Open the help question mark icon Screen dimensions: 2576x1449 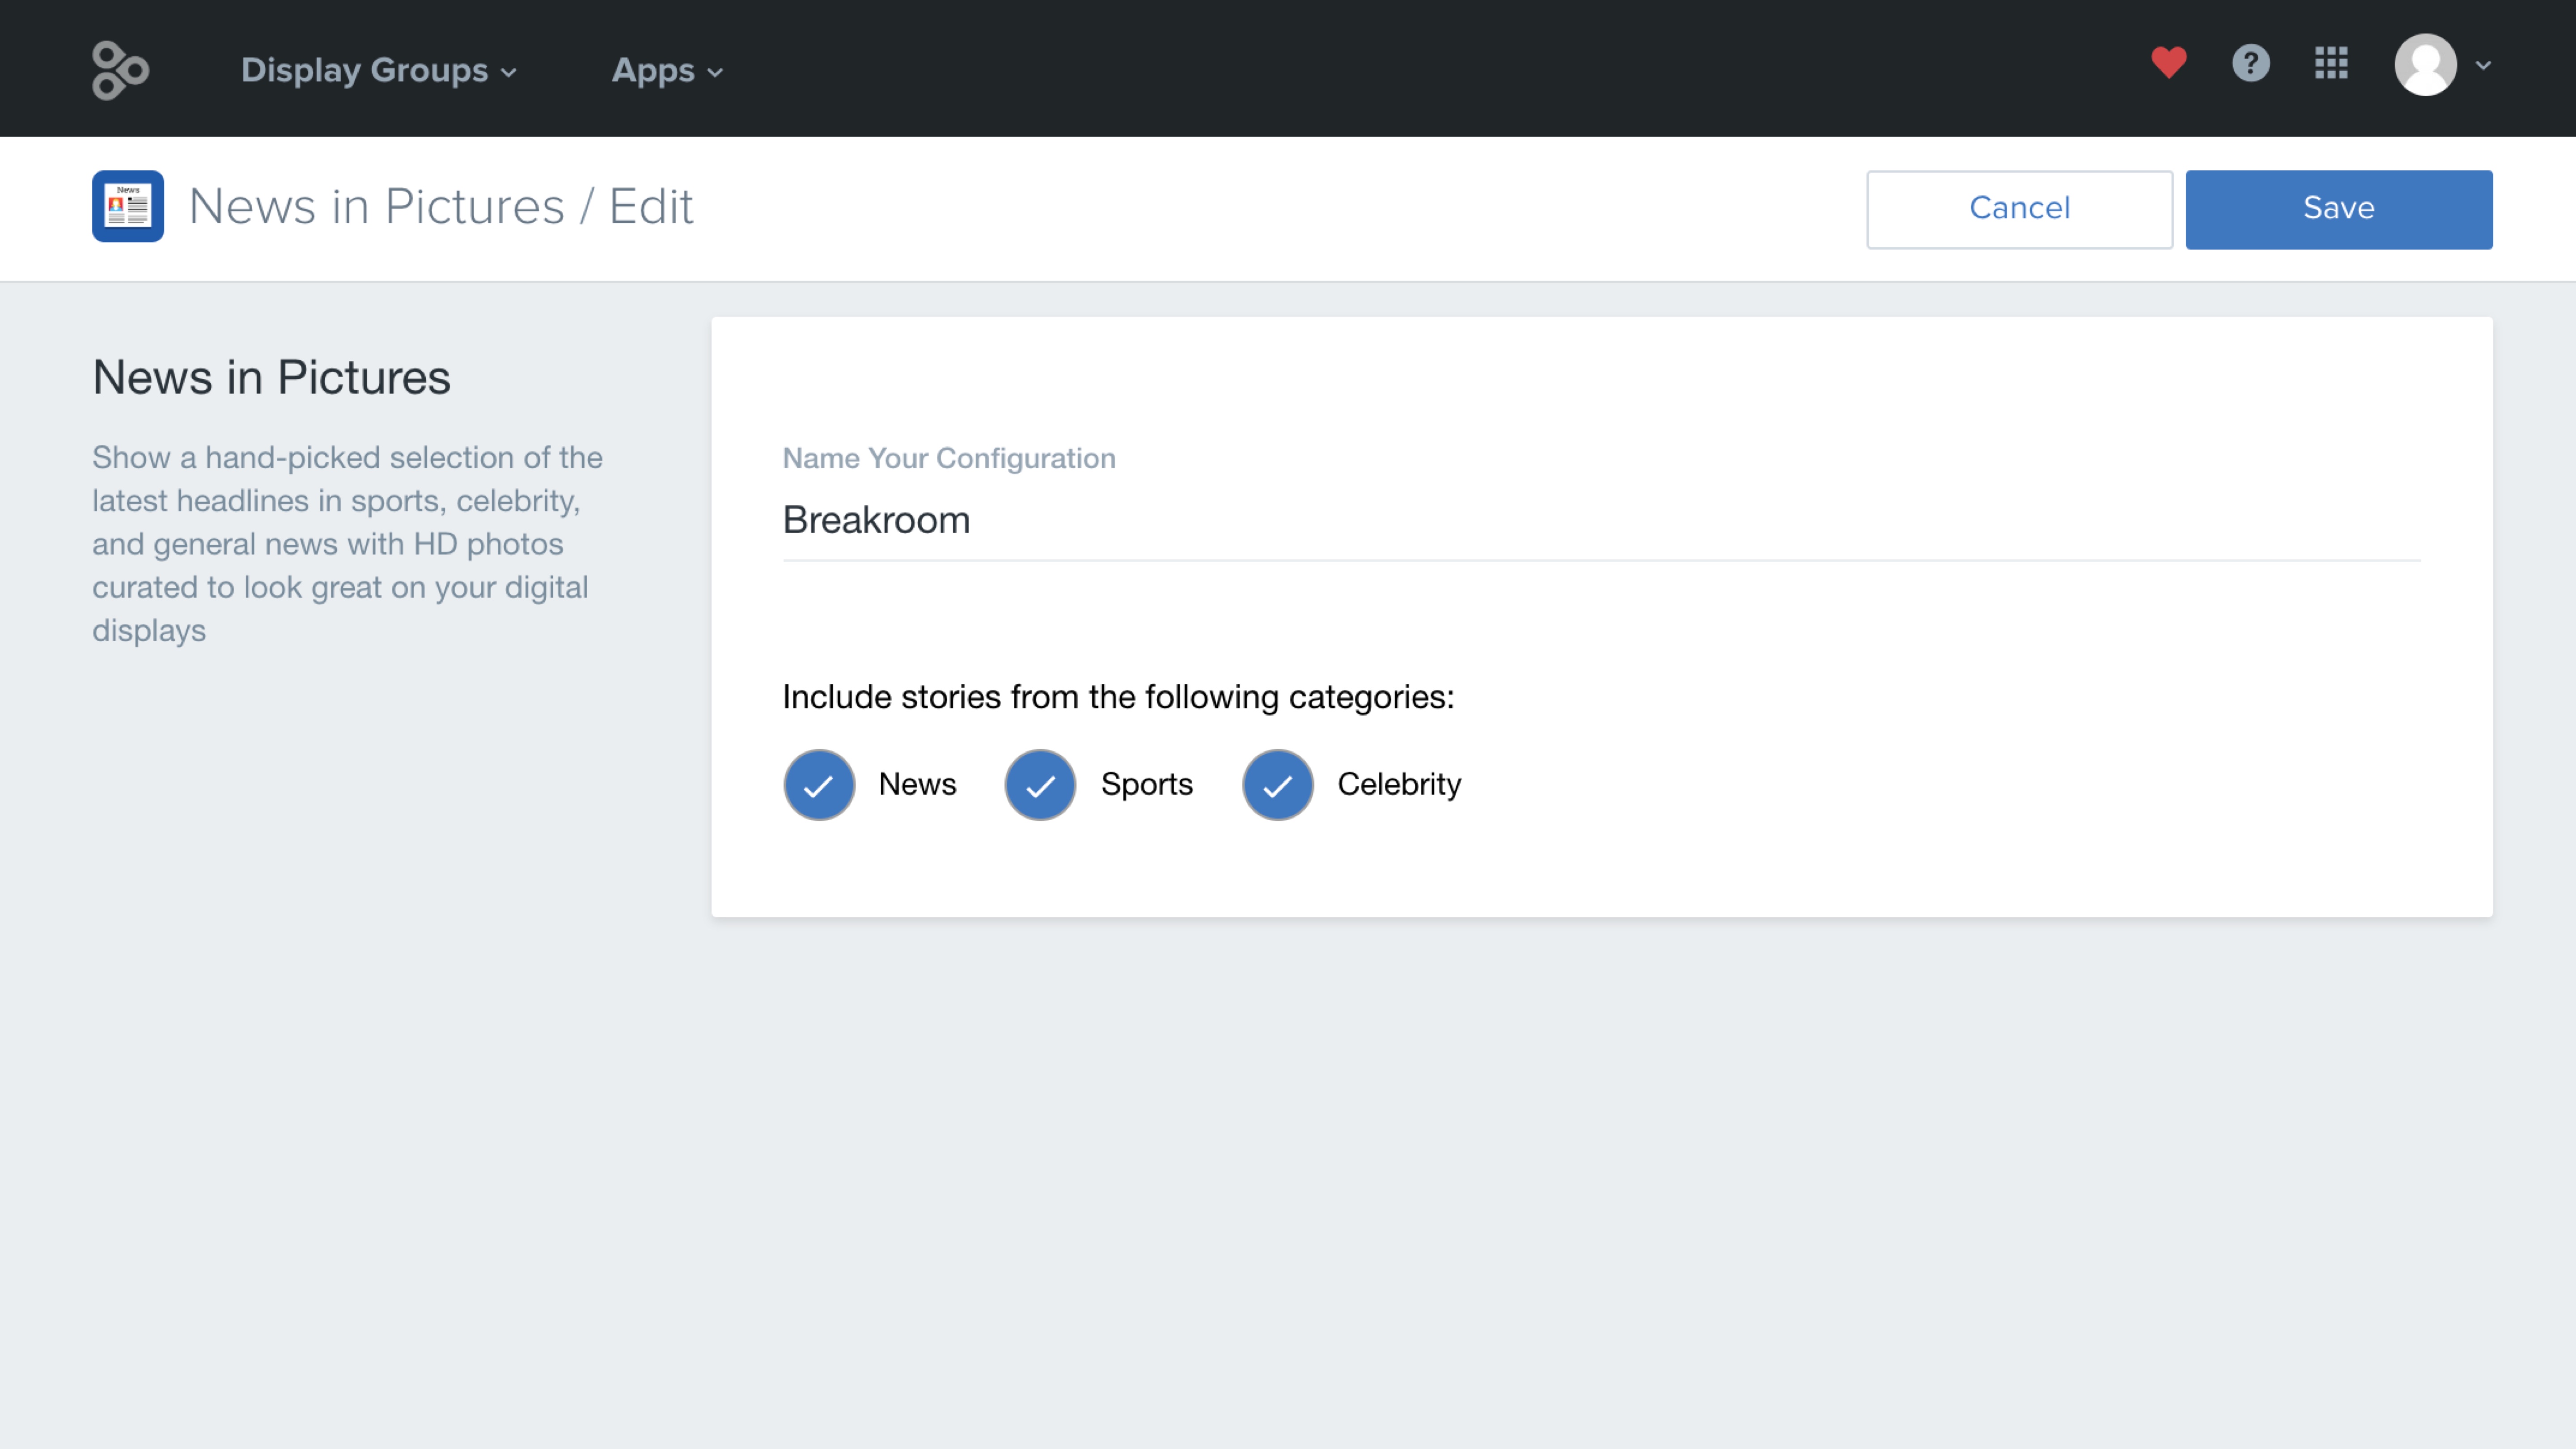click(x=2251, y=63)
